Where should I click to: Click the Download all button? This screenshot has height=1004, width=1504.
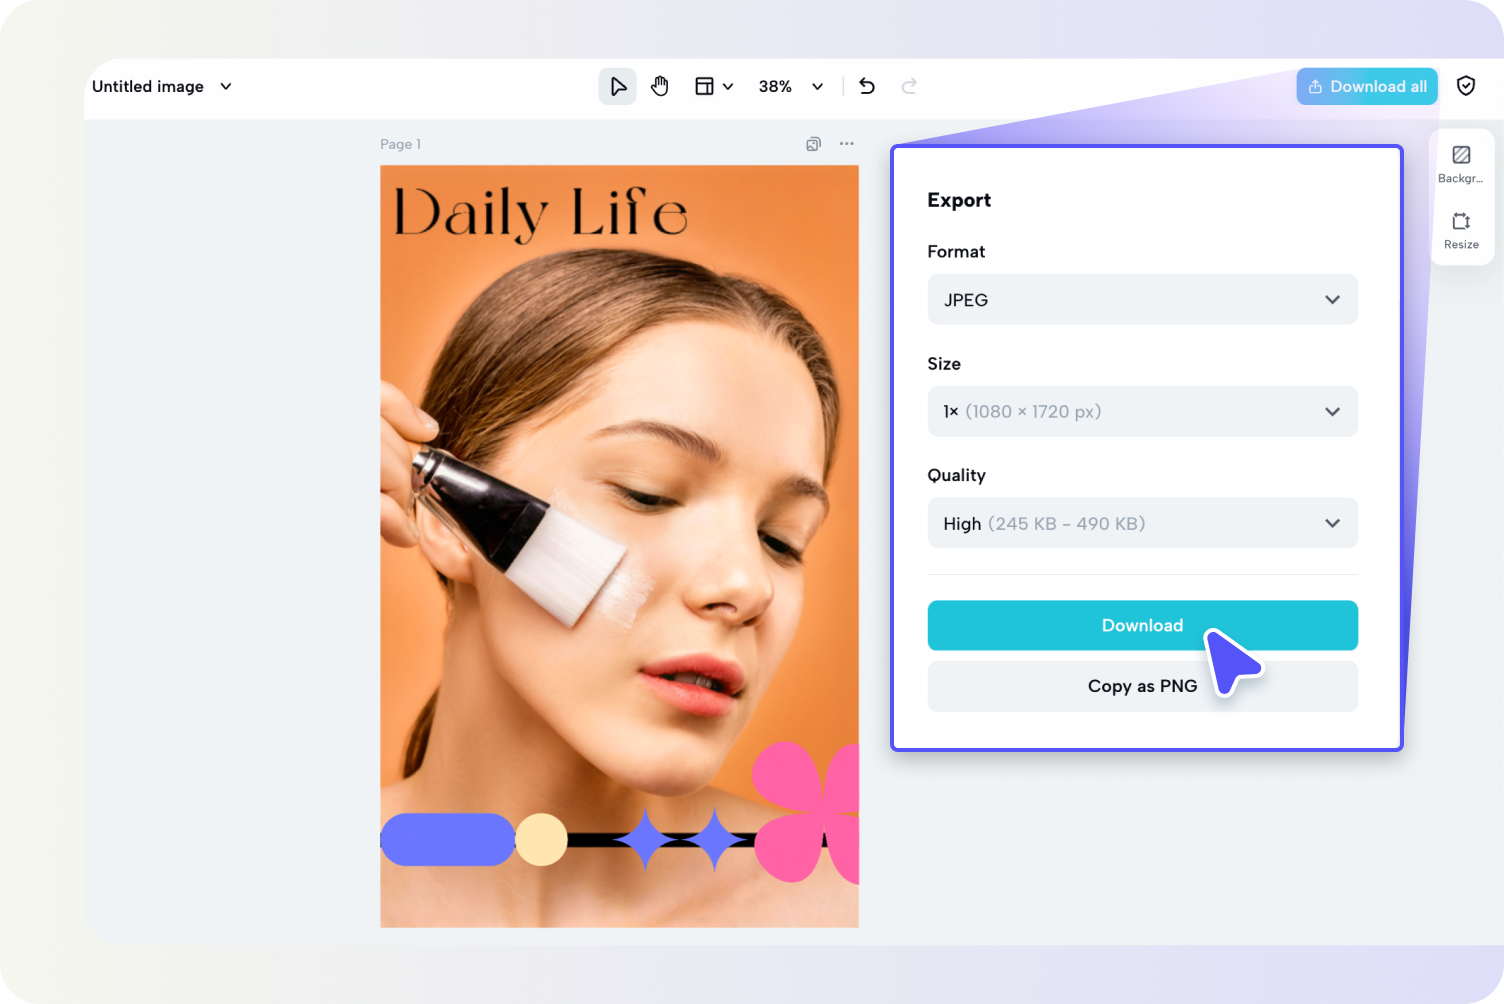[x=1366, y=86]
